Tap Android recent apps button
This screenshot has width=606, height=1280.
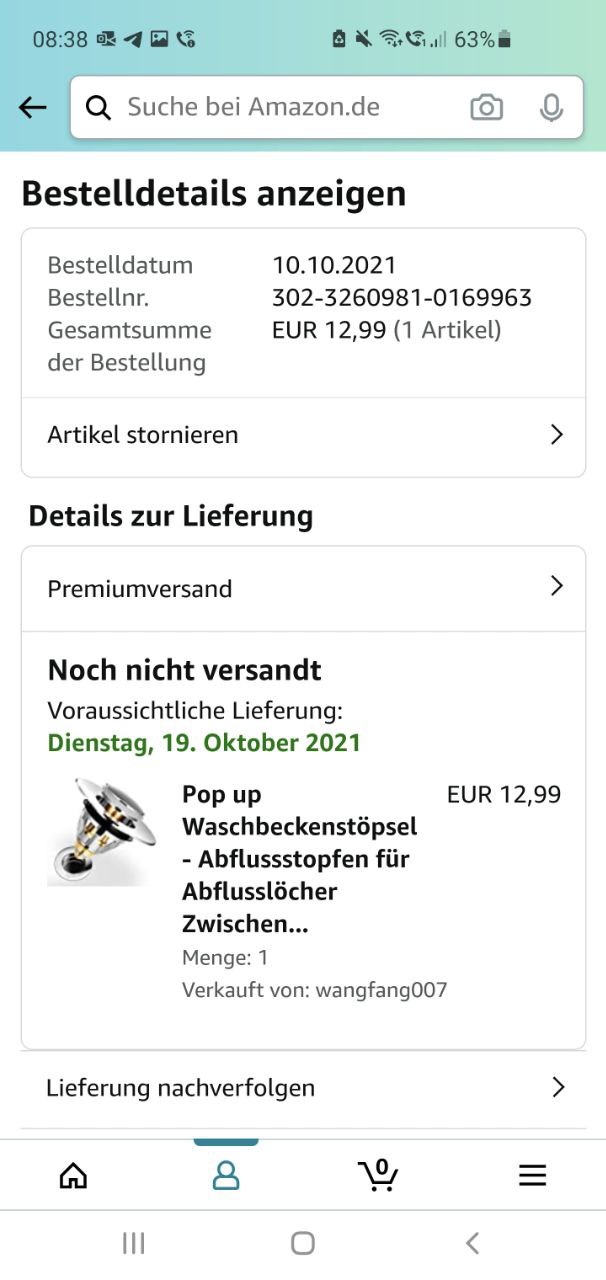point(133,1243)
